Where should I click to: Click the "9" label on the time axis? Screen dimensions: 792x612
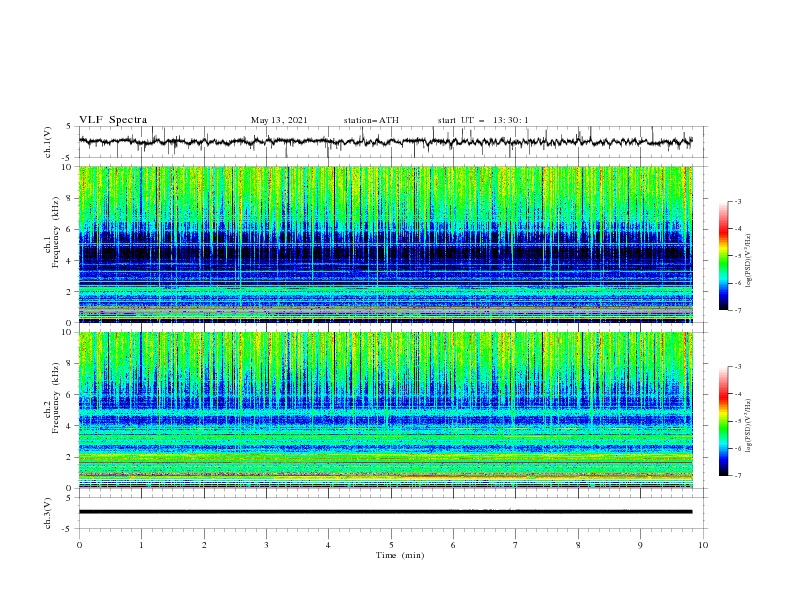tap(640, 545)
